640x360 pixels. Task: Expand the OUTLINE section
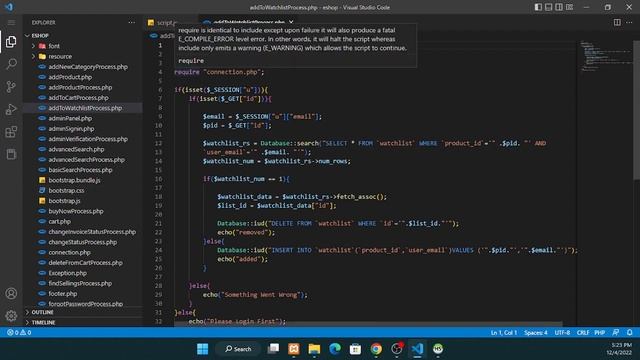coord(42,312)
